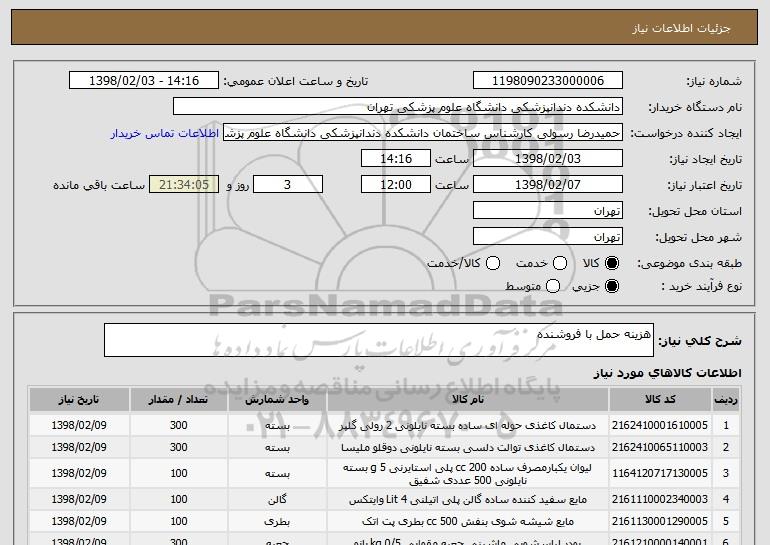The height and width of the screenshot is (545, 770).
Task: Click the اطلاعات کالاهای مورد نیاز heading
Action: [x=667, y=373]
